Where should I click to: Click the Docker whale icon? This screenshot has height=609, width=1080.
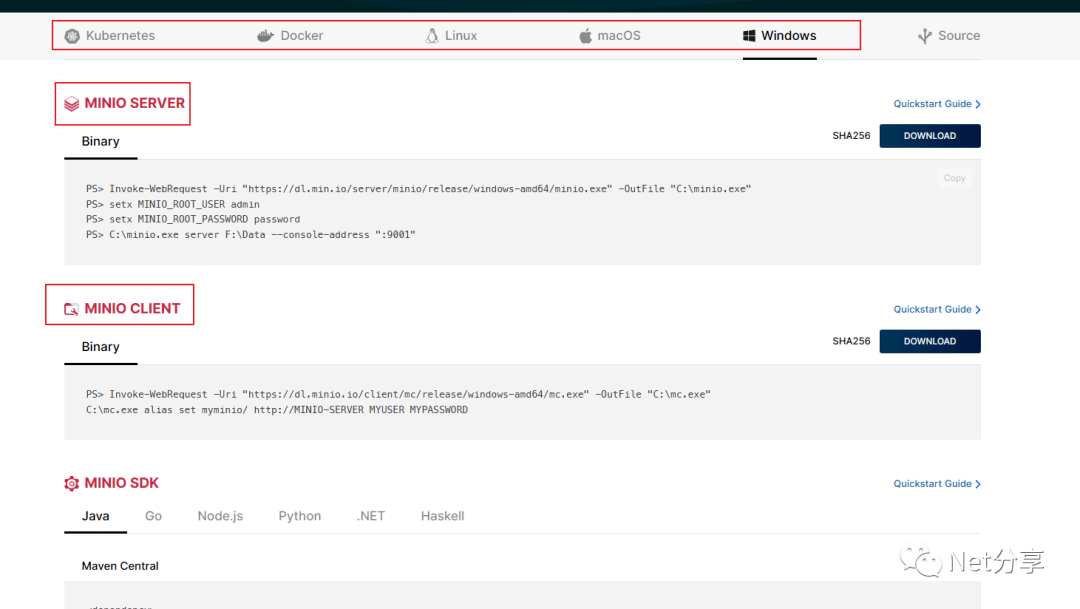[x=265, y=36]
